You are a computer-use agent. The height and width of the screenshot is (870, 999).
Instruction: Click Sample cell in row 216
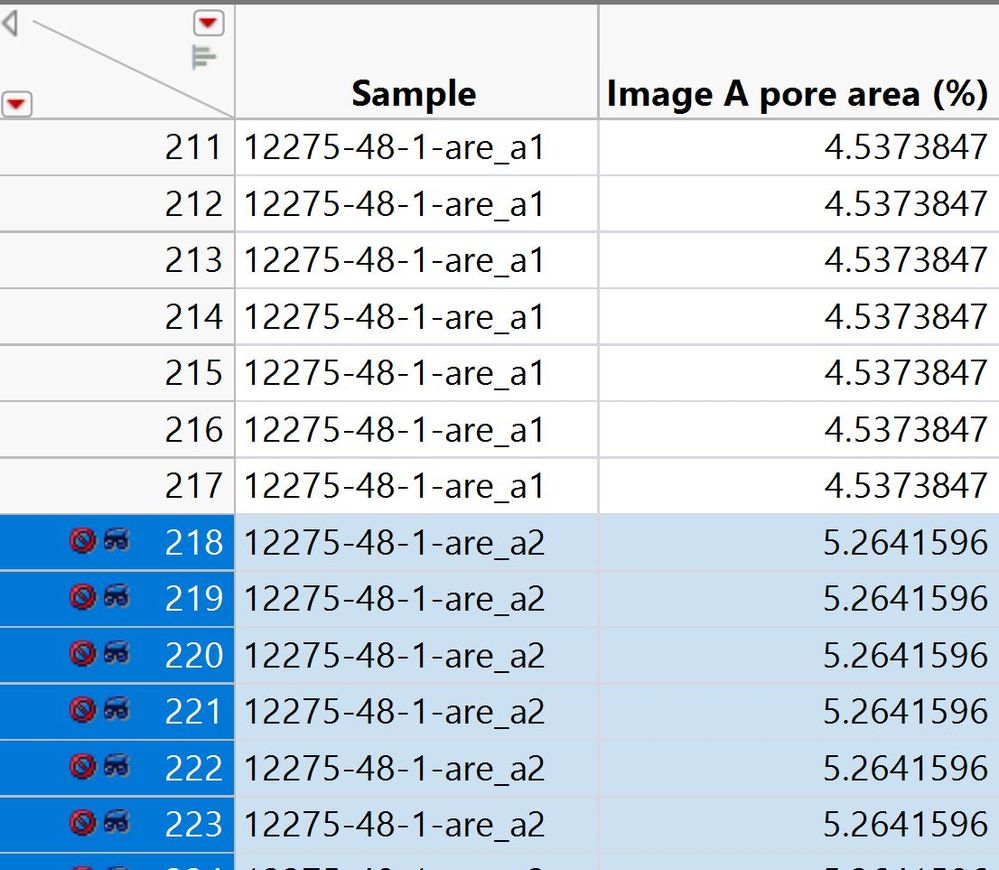click(x=416, y=429)
